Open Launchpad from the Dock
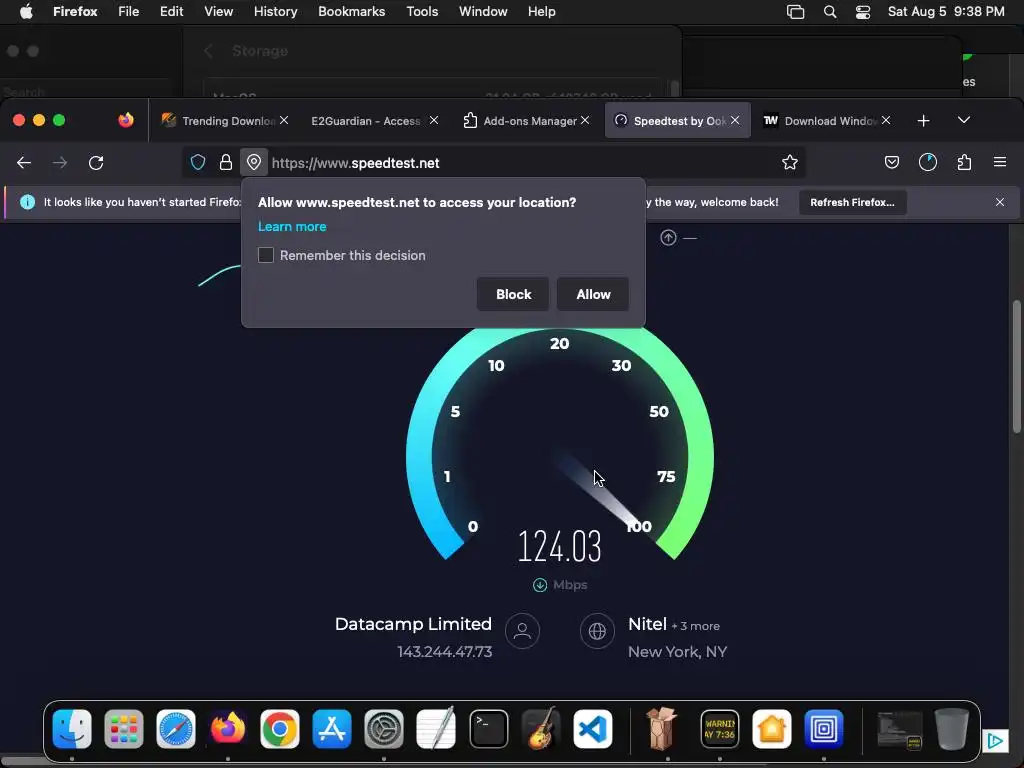The width and height of the screenshot is (1024, 768). pos(123,729)
